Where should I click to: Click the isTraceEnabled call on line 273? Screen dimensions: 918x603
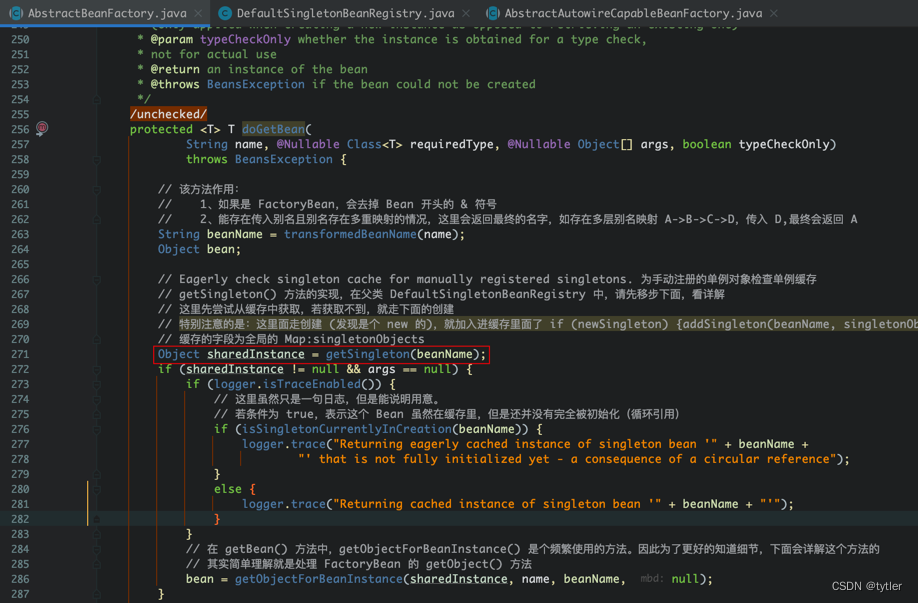coord(311,384)
